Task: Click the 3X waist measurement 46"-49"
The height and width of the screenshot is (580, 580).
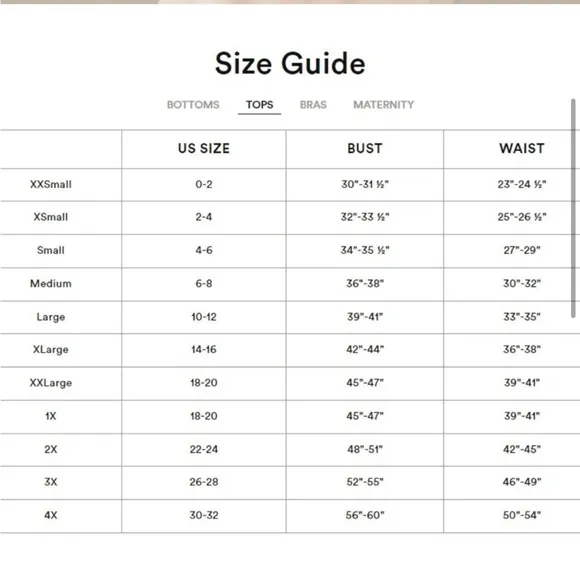Action: coord(522,482)
